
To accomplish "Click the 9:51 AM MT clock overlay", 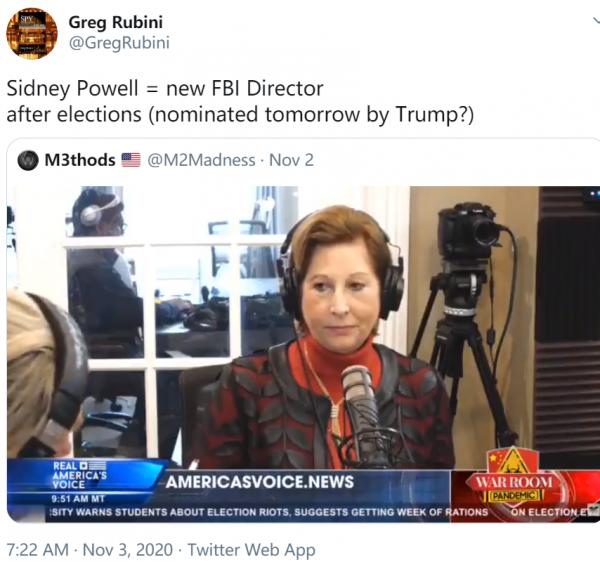I will pyautogui.click(x=78, y=499).
